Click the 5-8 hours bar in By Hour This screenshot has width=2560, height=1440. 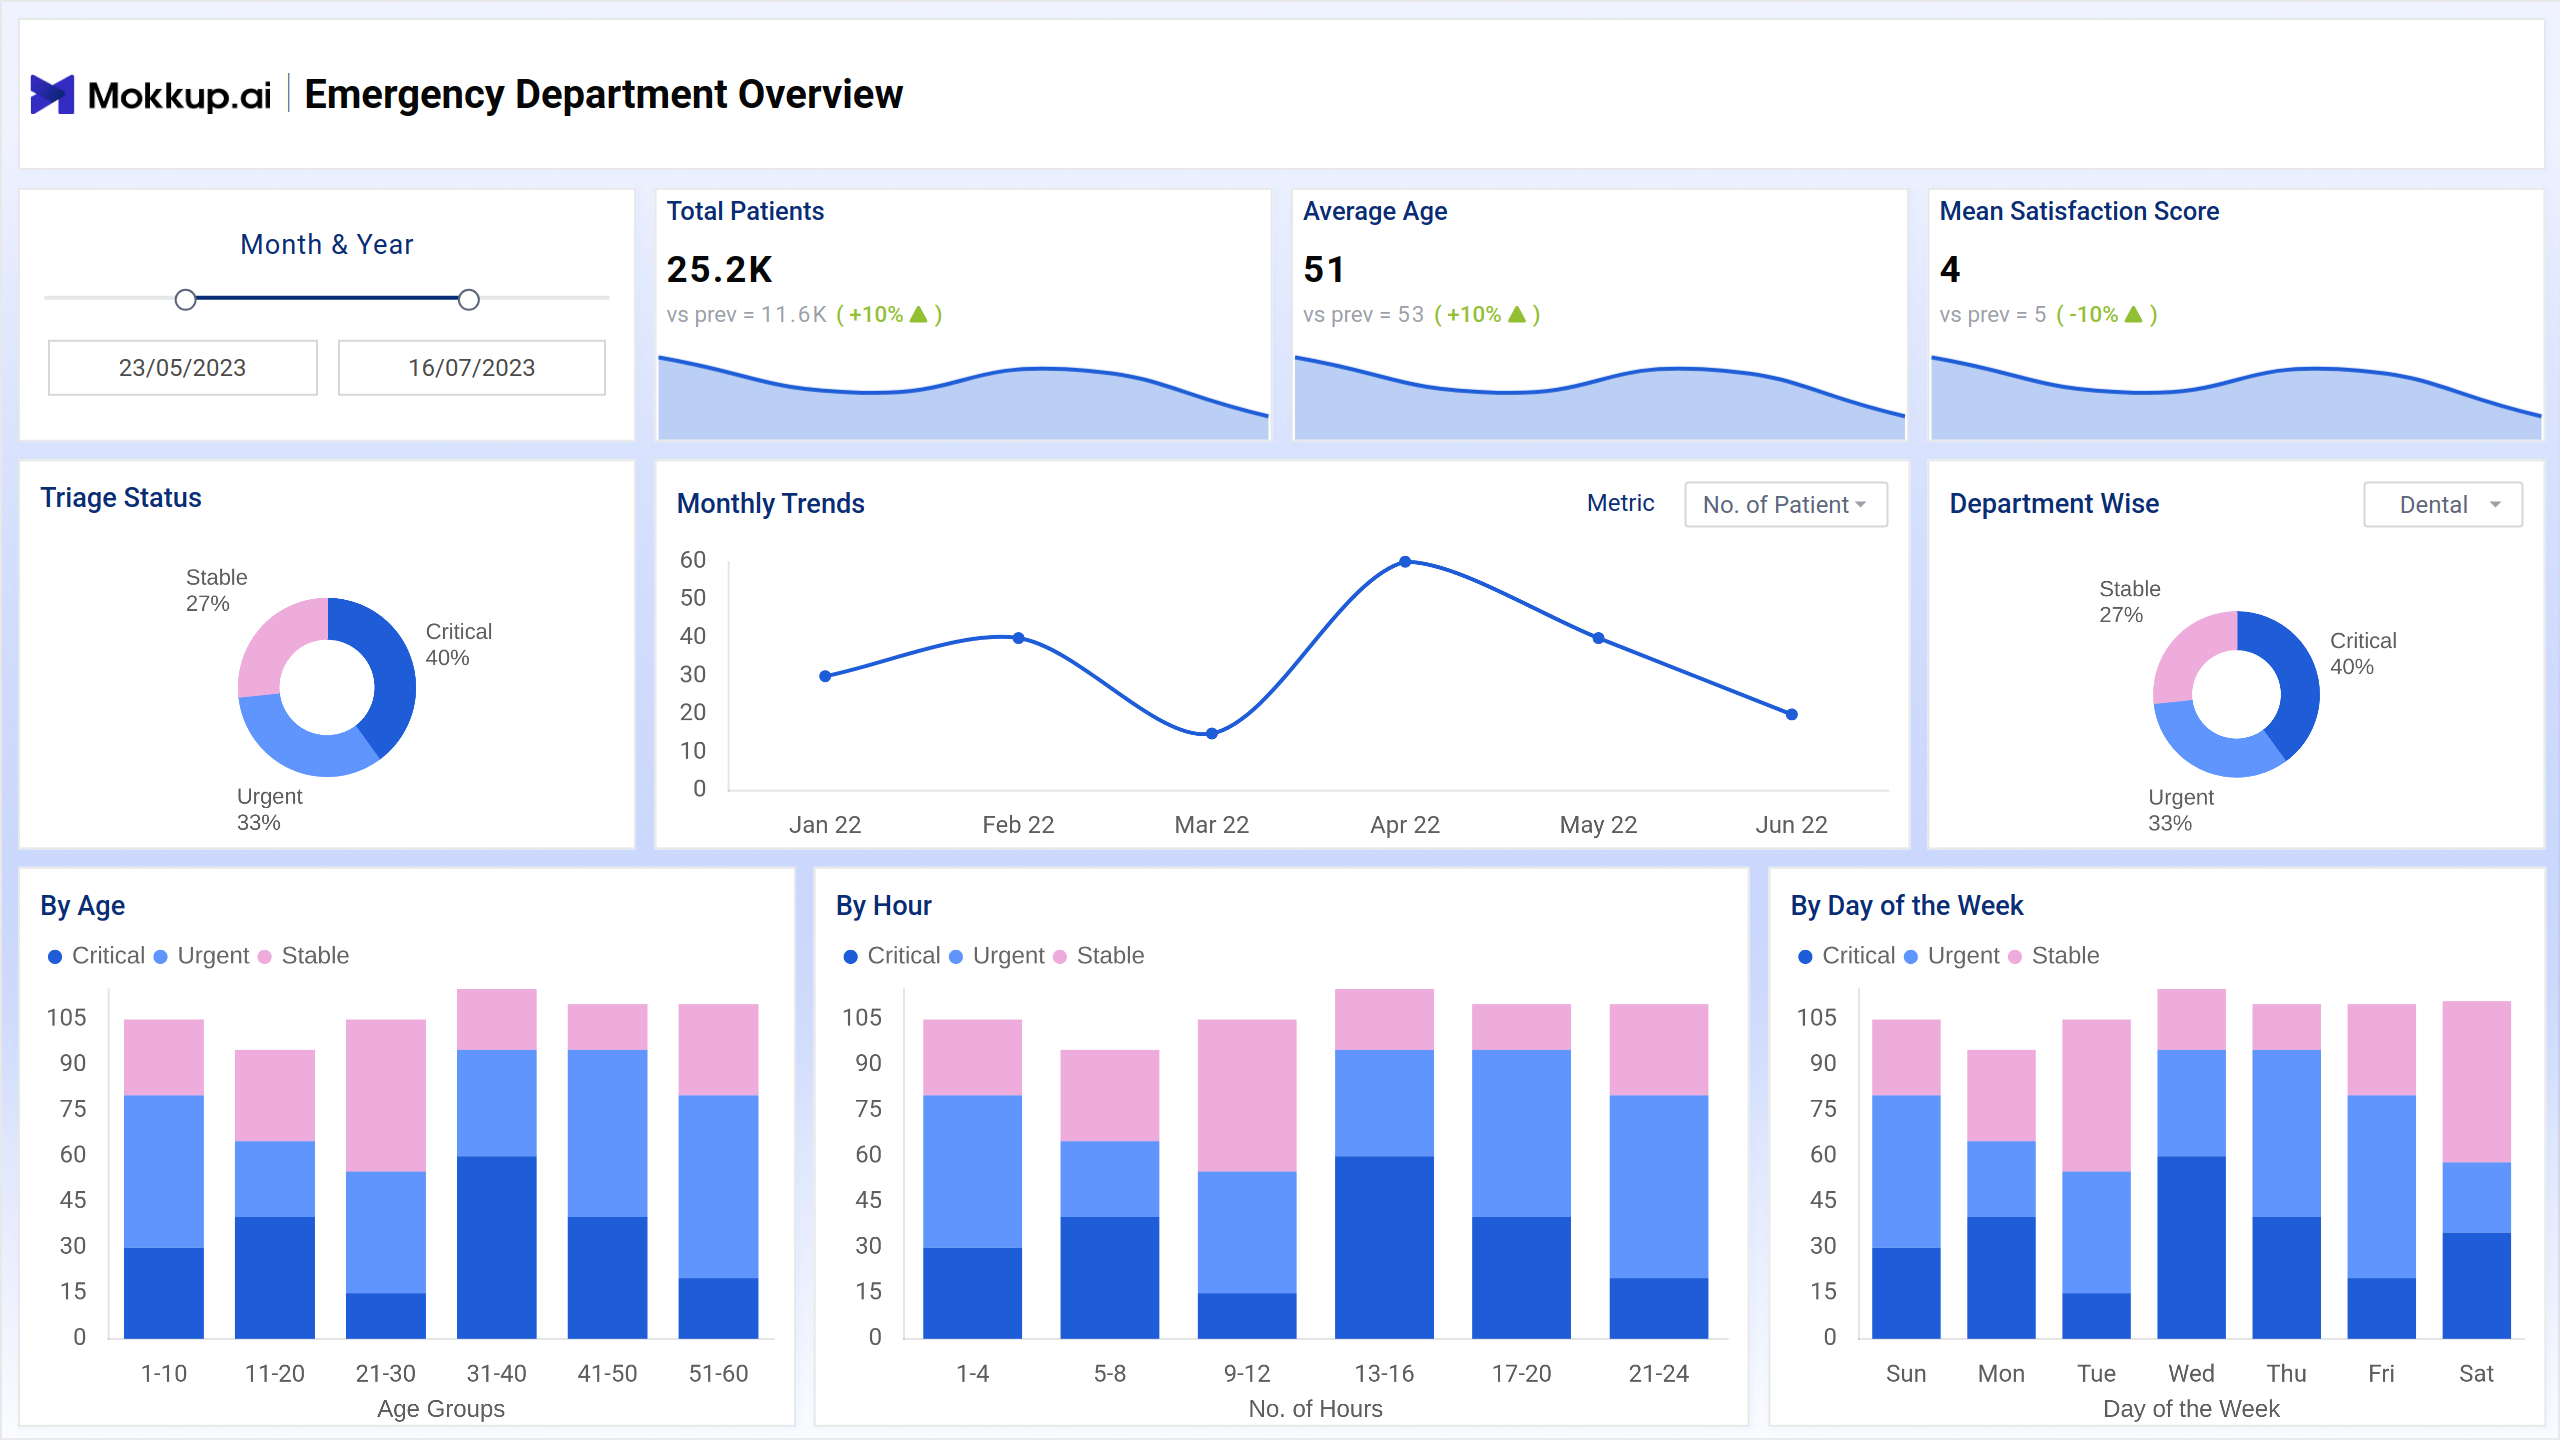pos(1110,1194)
